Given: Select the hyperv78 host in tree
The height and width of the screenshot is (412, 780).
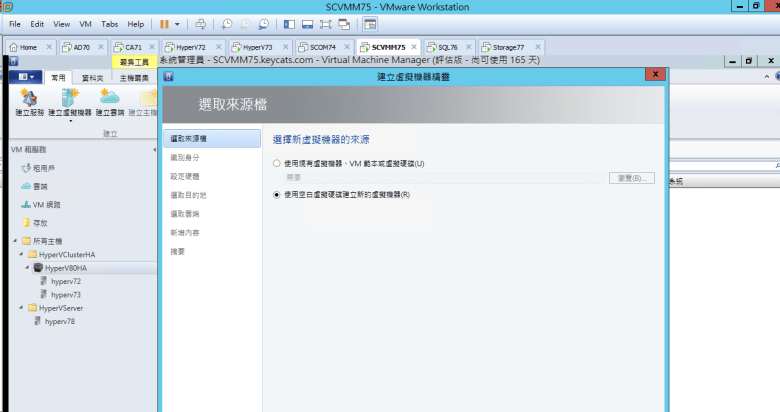Looking at the screenshot, I should [60, 322].
